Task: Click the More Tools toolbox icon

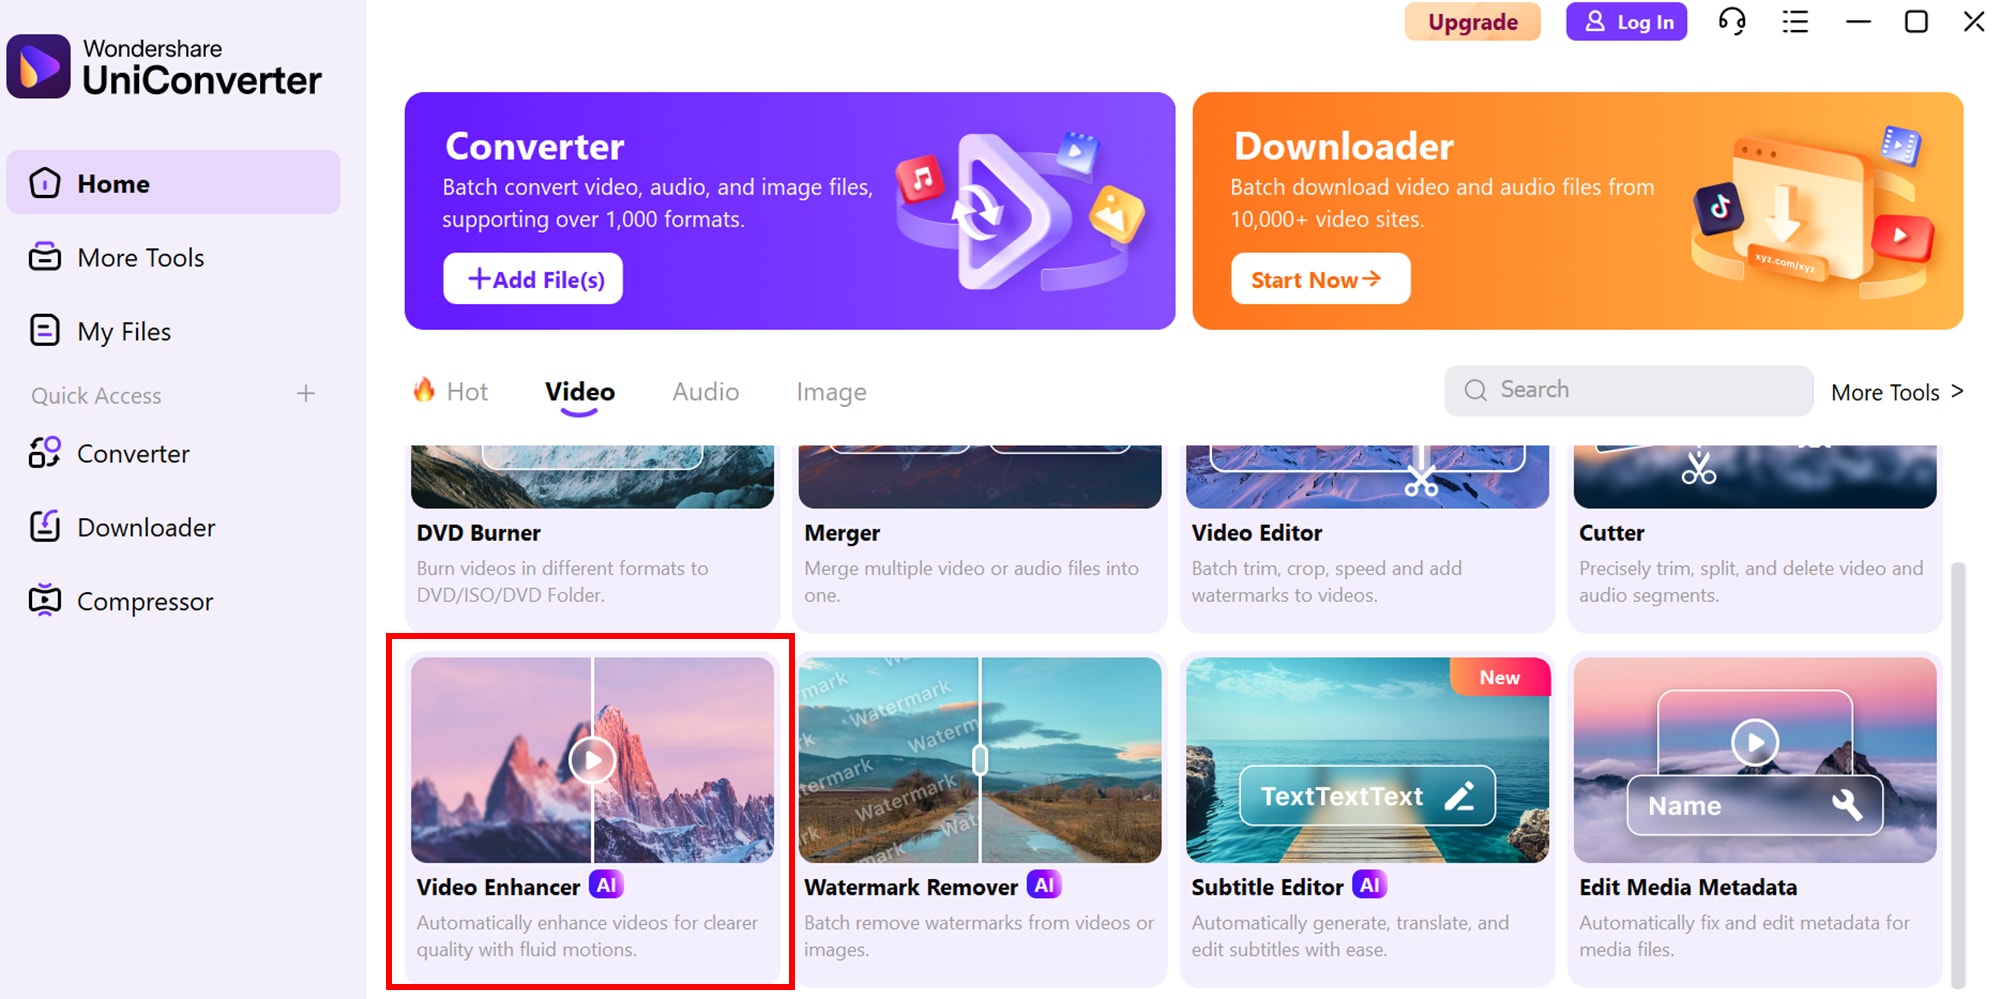Action: [x=45, y=257]
